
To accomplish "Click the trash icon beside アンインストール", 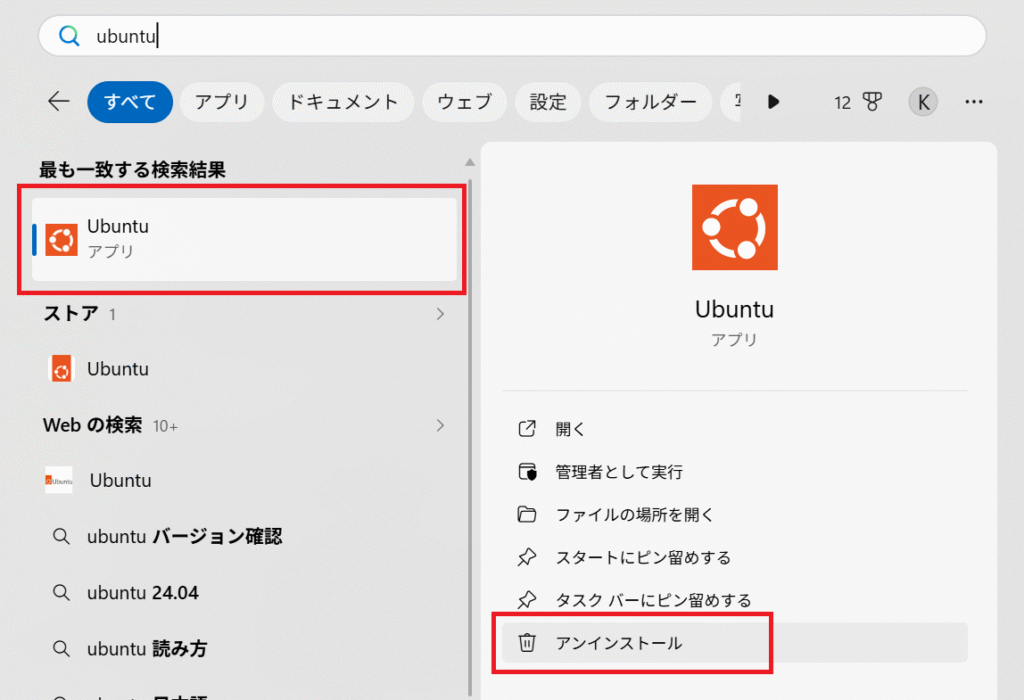I will (x=528, y=643).
